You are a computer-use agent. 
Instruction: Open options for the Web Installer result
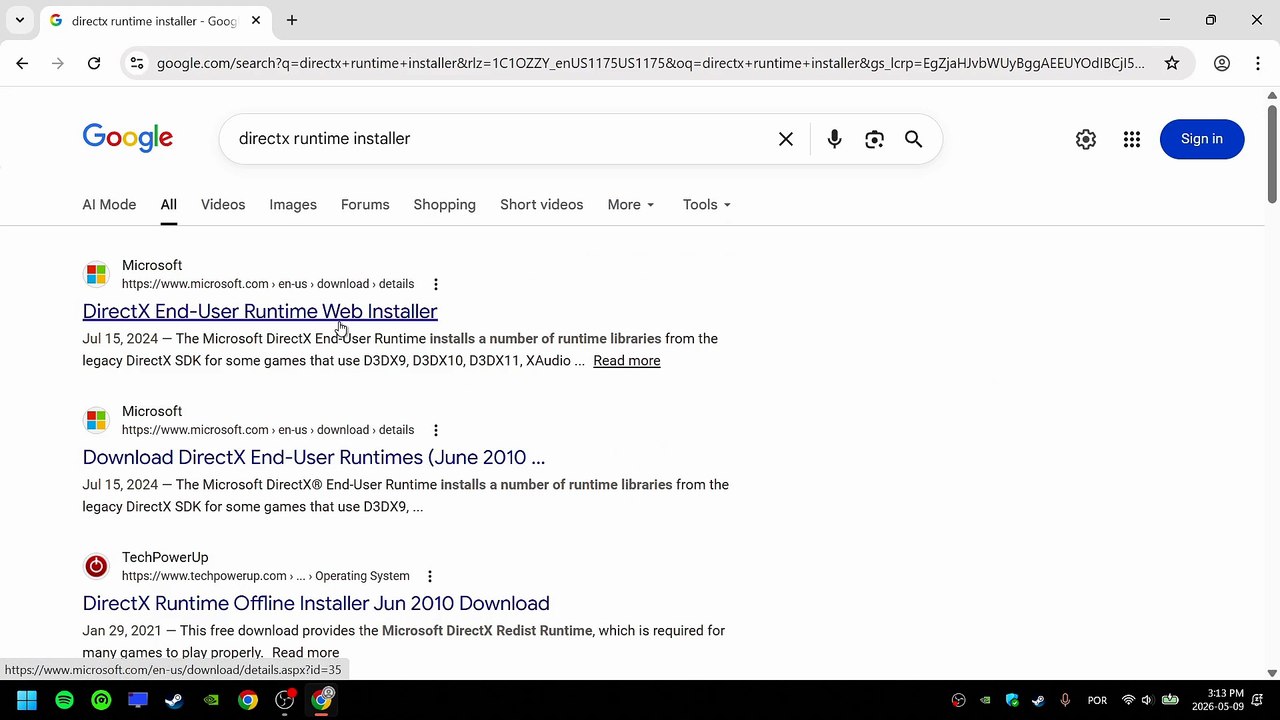pyautogui.click(x=435, y=284)
